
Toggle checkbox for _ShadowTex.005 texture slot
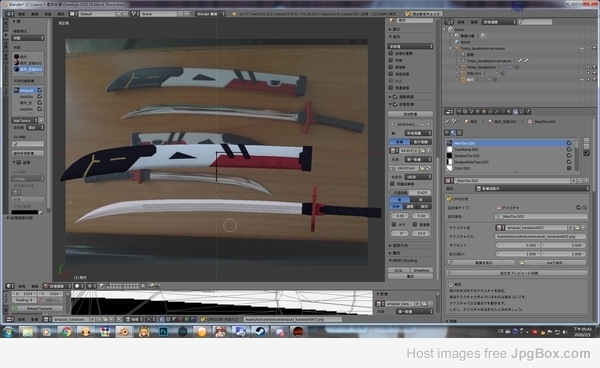[x=569, y=155]
